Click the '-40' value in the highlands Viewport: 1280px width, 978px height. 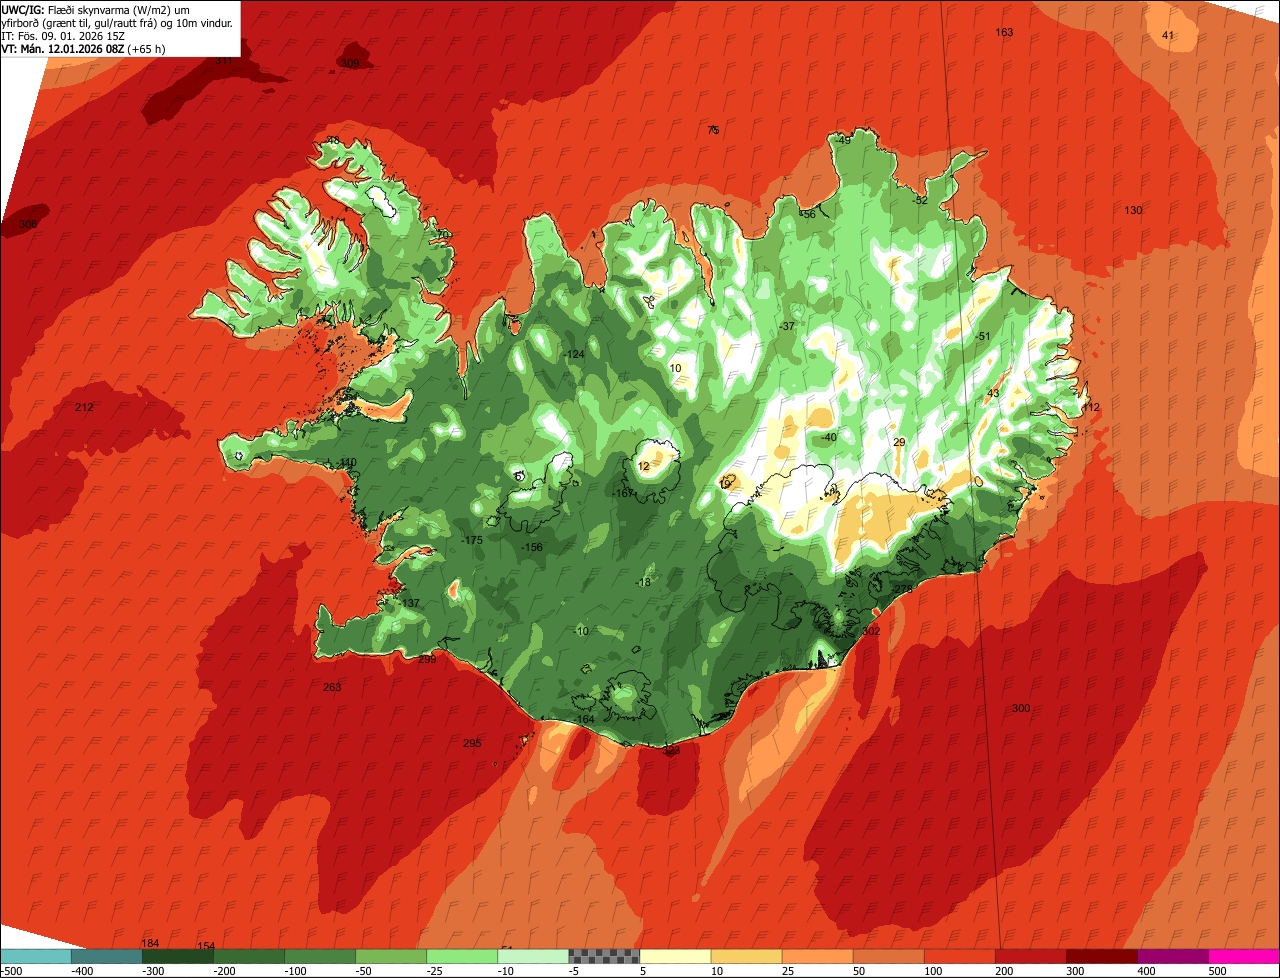tap(828, 438)
